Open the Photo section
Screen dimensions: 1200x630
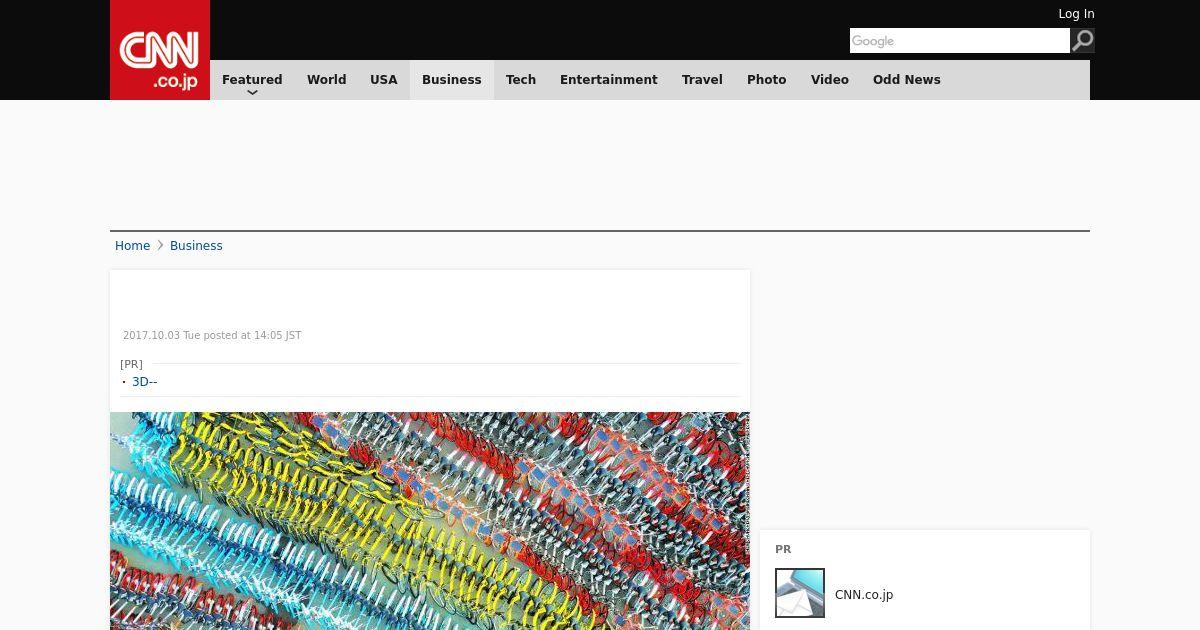pyautogui.click(x=767, y=80)
